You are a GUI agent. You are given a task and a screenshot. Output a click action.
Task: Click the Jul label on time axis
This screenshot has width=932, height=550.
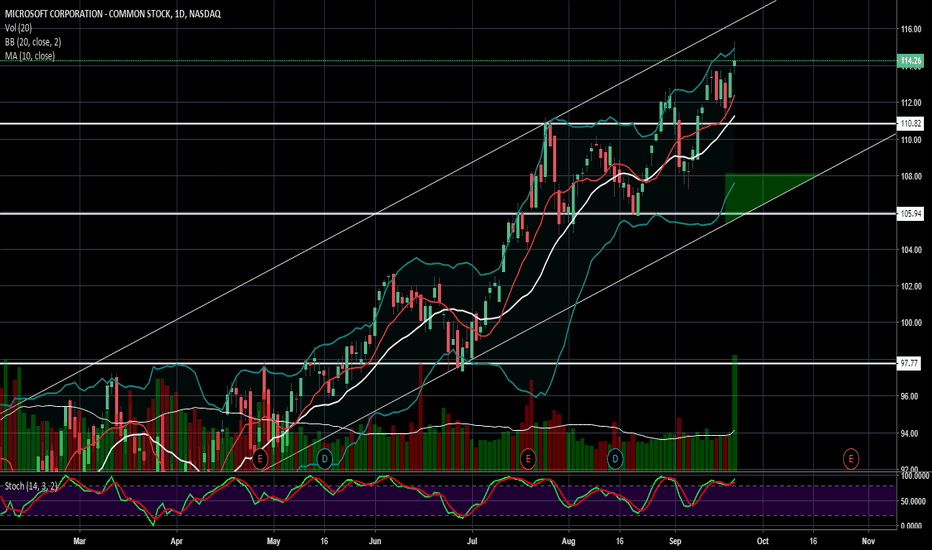pyautogui.click(x=472, y=541)
